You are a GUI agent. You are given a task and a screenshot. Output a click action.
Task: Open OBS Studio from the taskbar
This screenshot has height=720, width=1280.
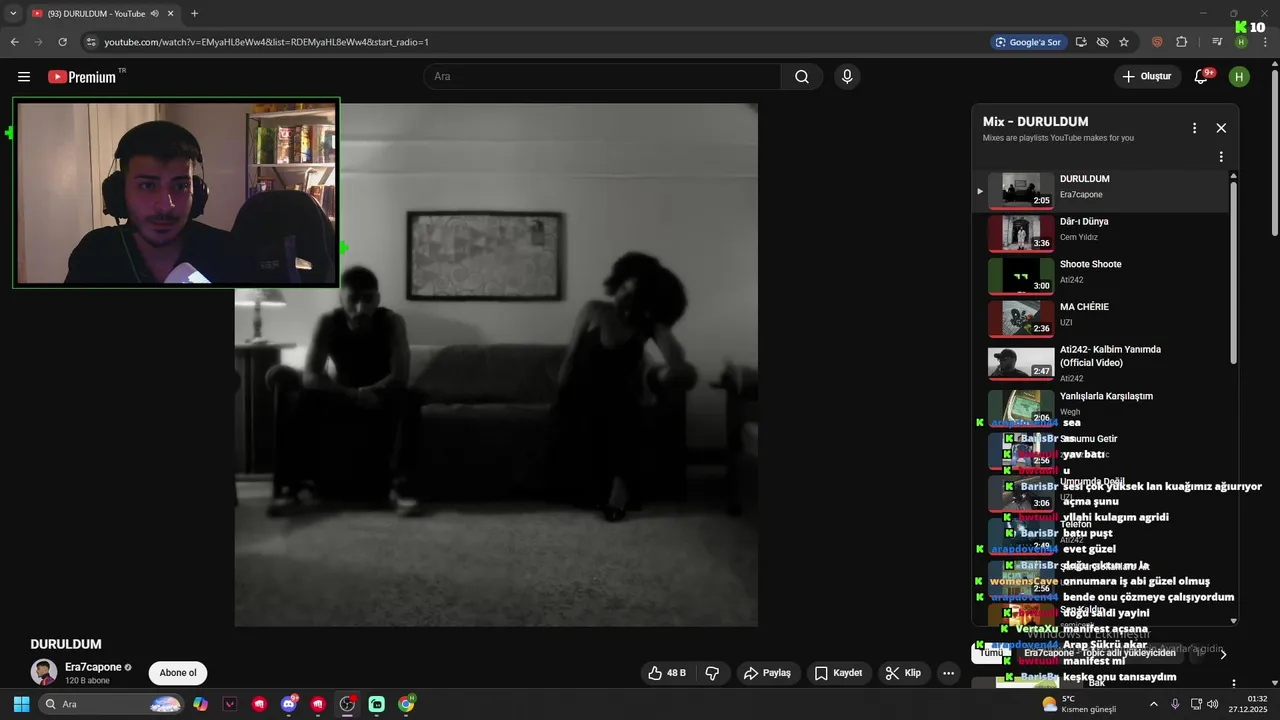tap(347, 704)
